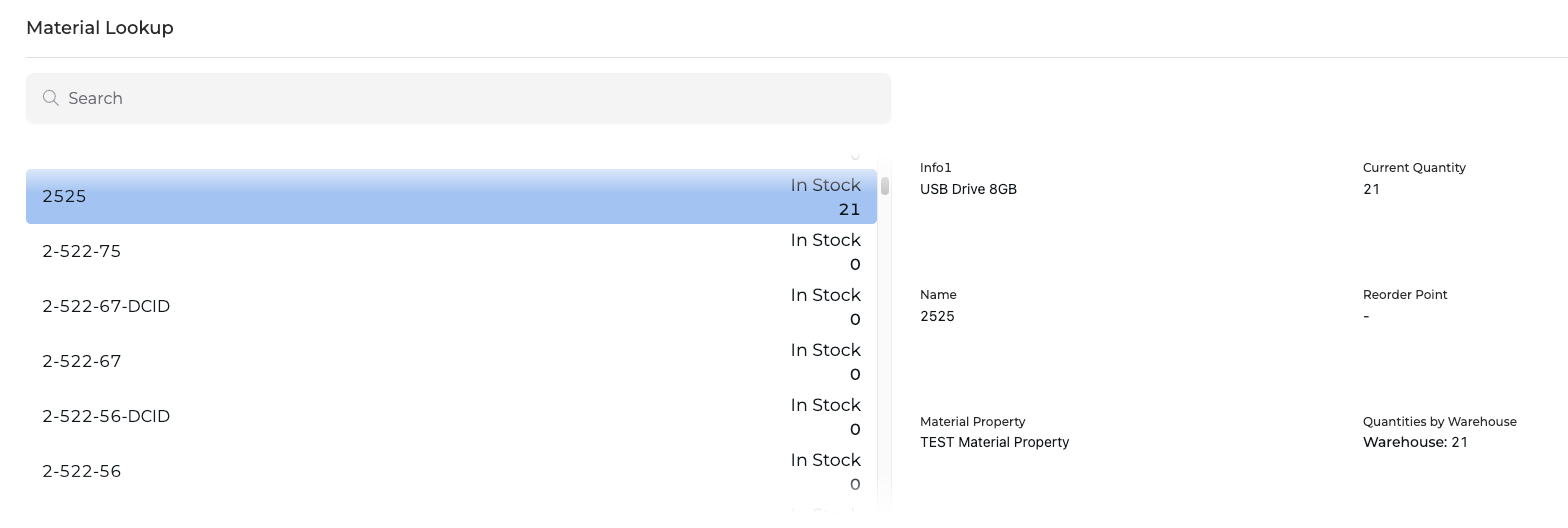Click the magnifier search icon

coord(50,98)
